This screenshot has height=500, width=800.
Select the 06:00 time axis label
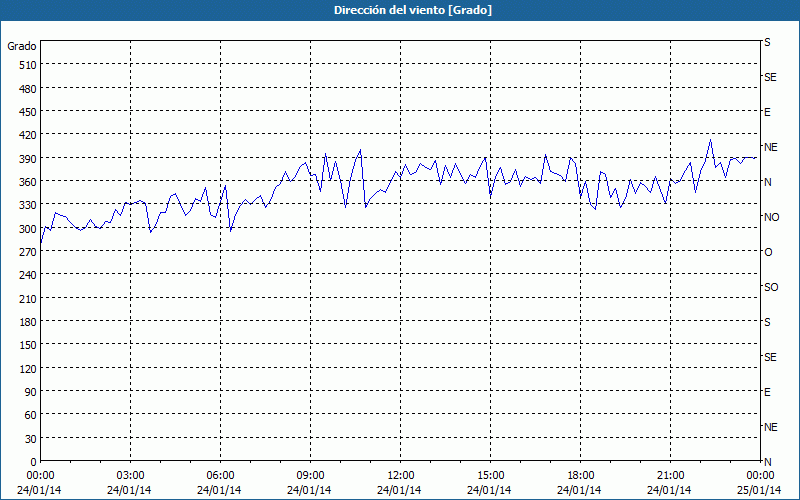pos(220,476)
